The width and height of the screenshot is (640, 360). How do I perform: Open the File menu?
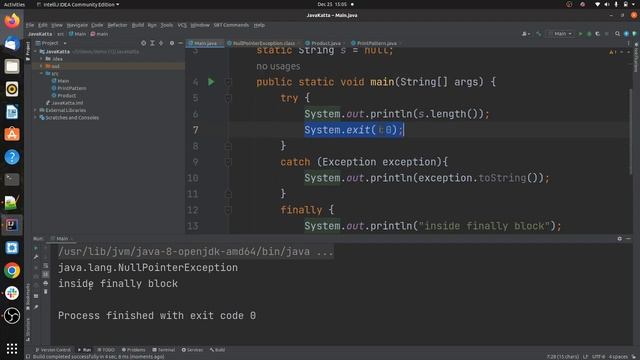(x=30, y=25)
